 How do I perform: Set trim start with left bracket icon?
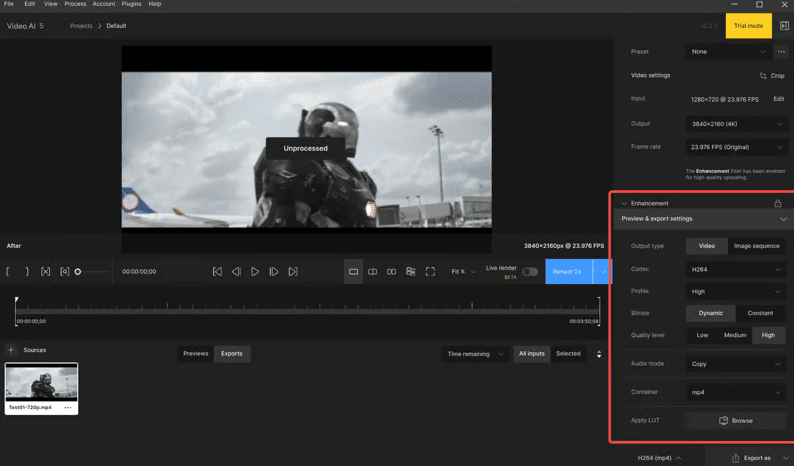tap(8, 271)
